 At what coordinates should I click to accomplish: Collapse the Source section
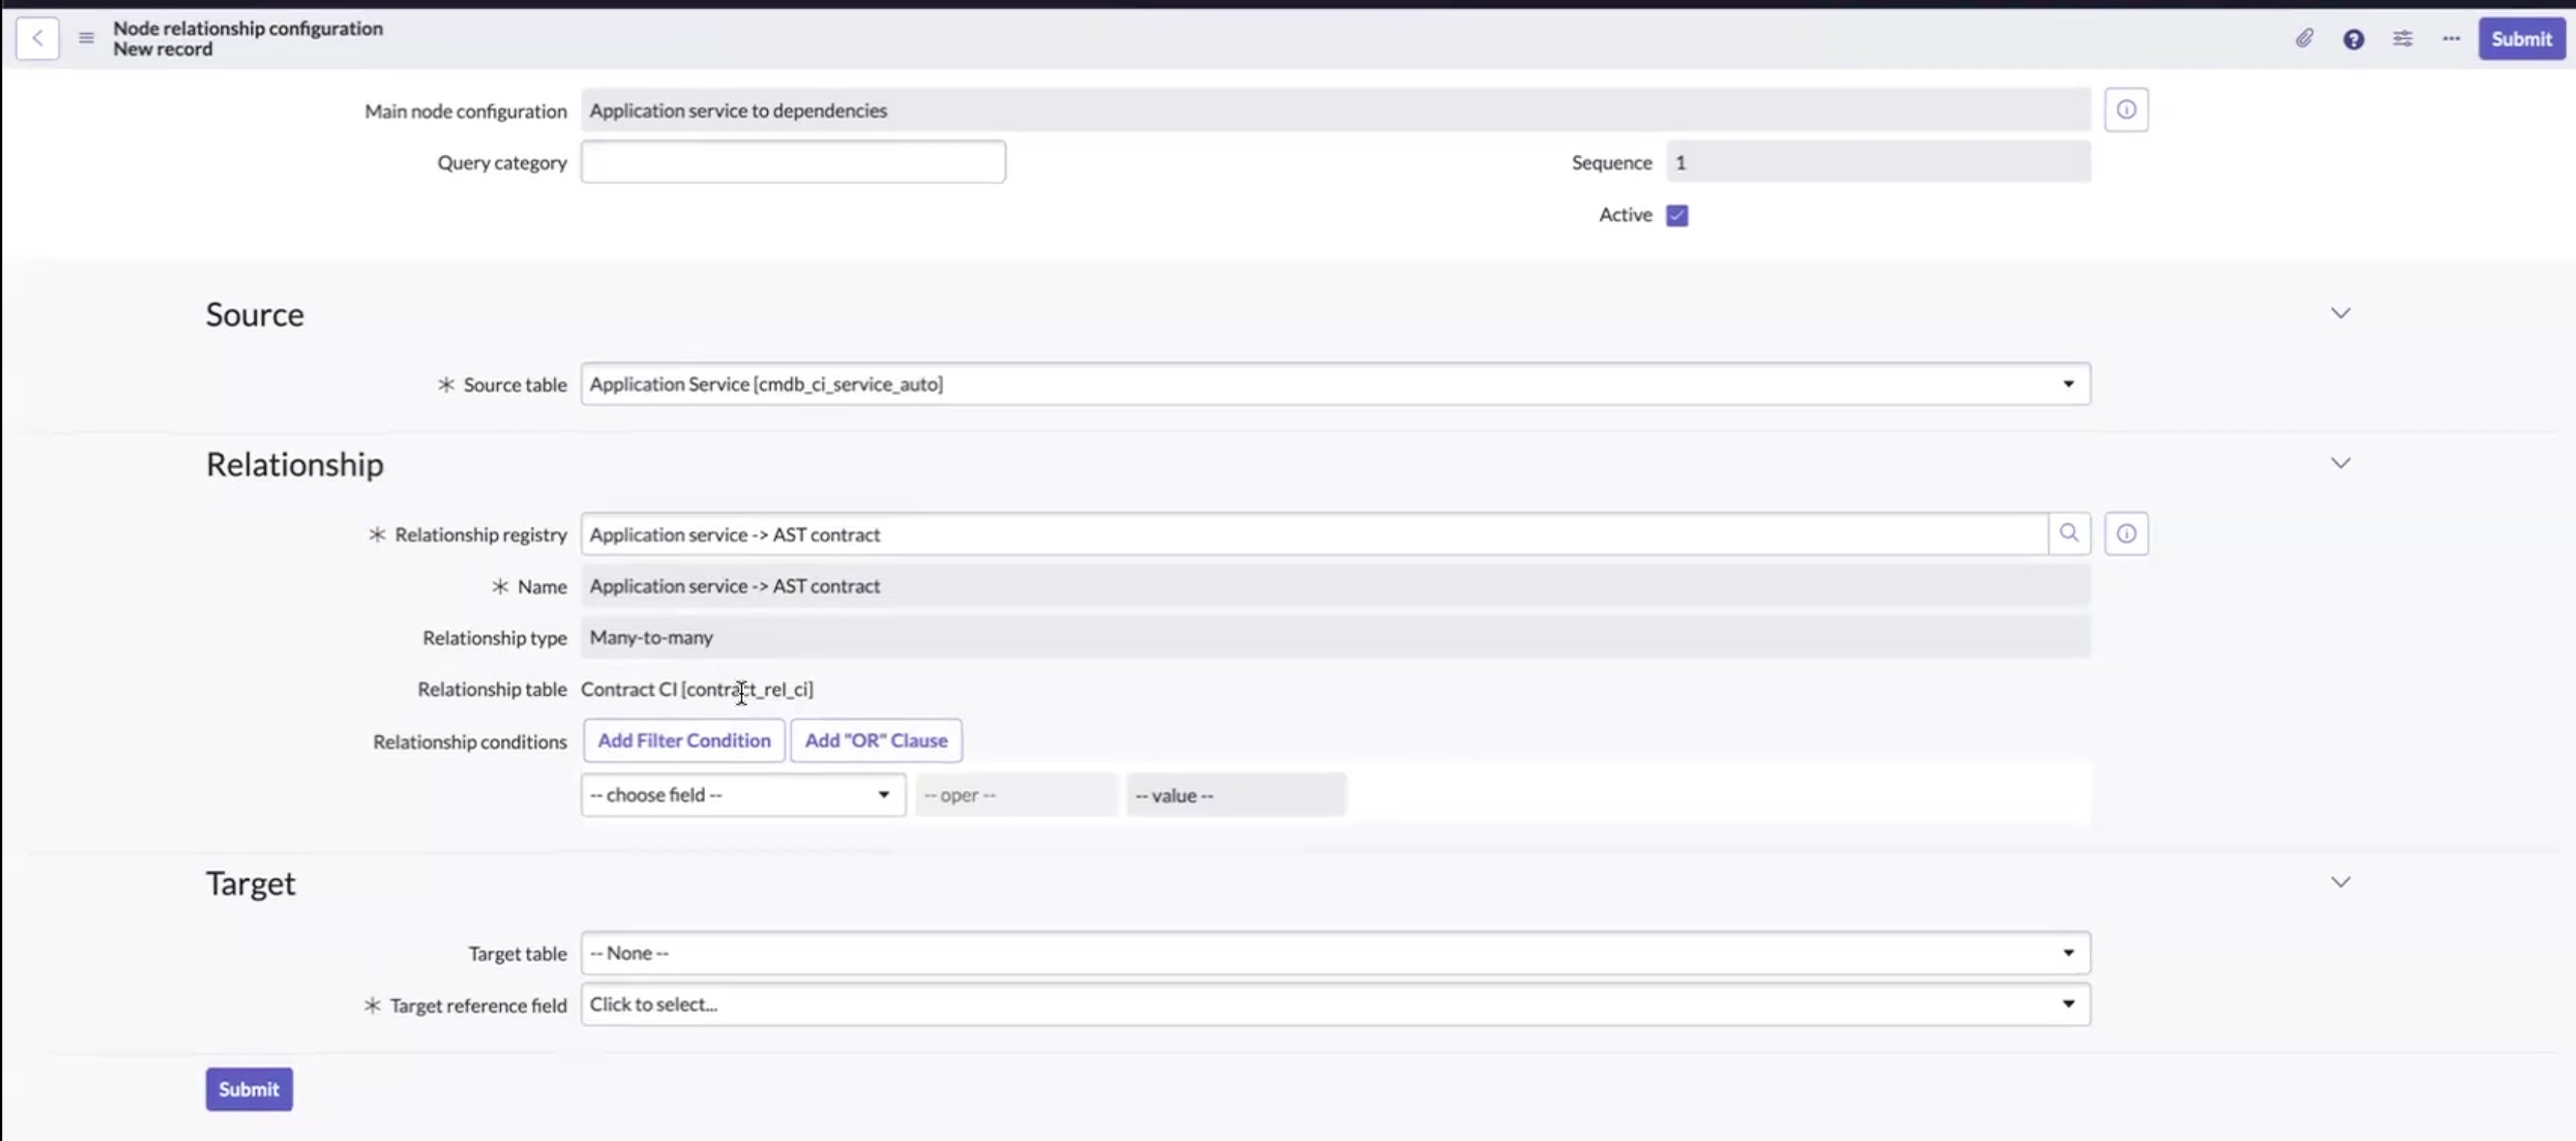(2340, 313)
